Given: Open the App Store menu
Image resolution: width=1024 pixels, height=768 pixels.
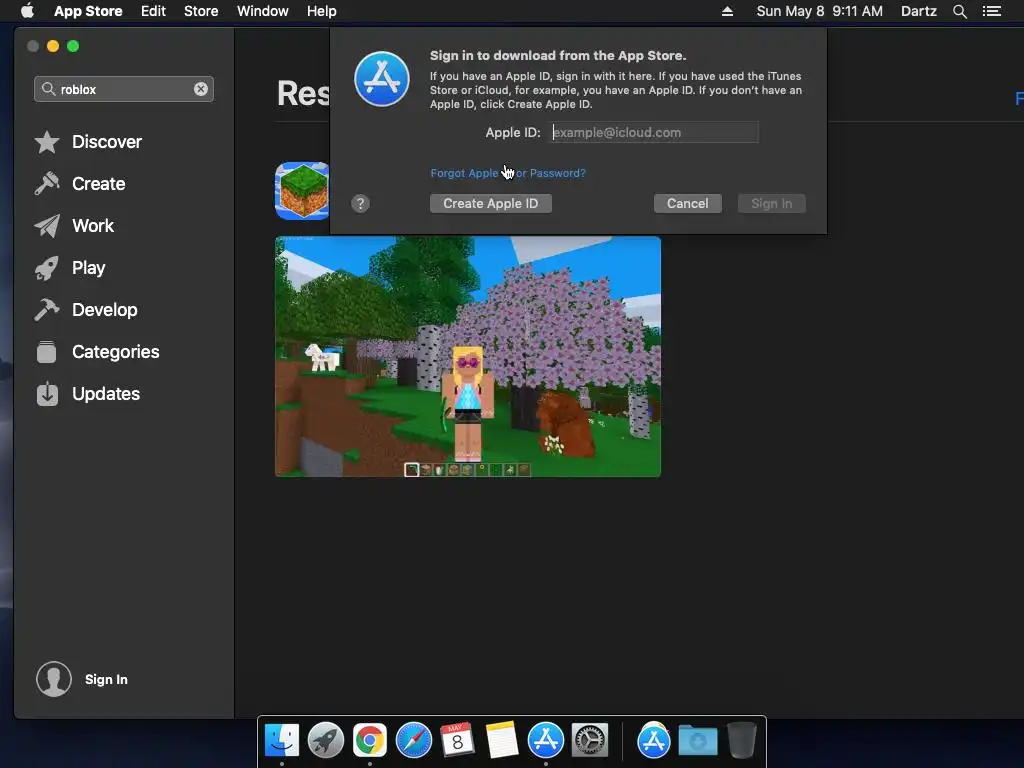Looking at the screenshot, I should point(88,11).
